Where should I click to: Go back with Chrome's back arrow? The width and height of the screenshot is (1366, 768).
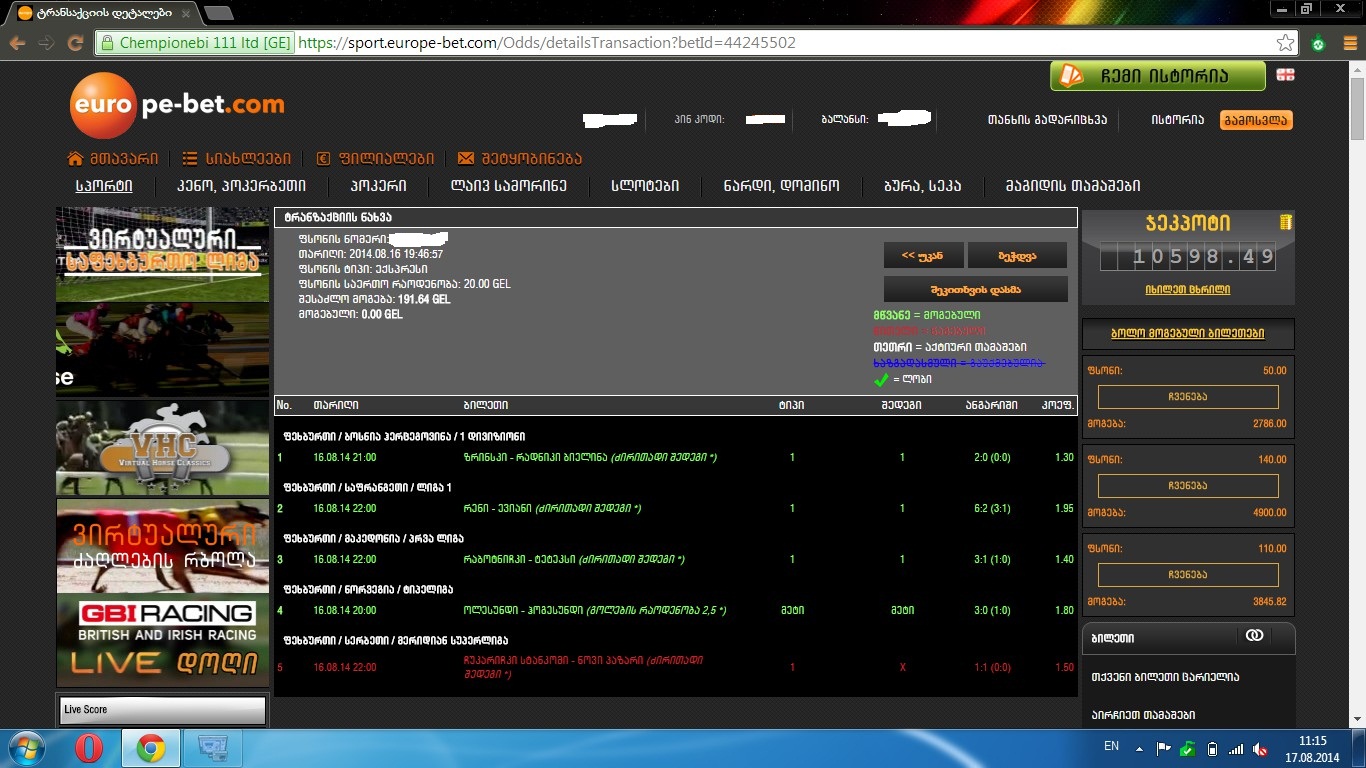point(18,43)
